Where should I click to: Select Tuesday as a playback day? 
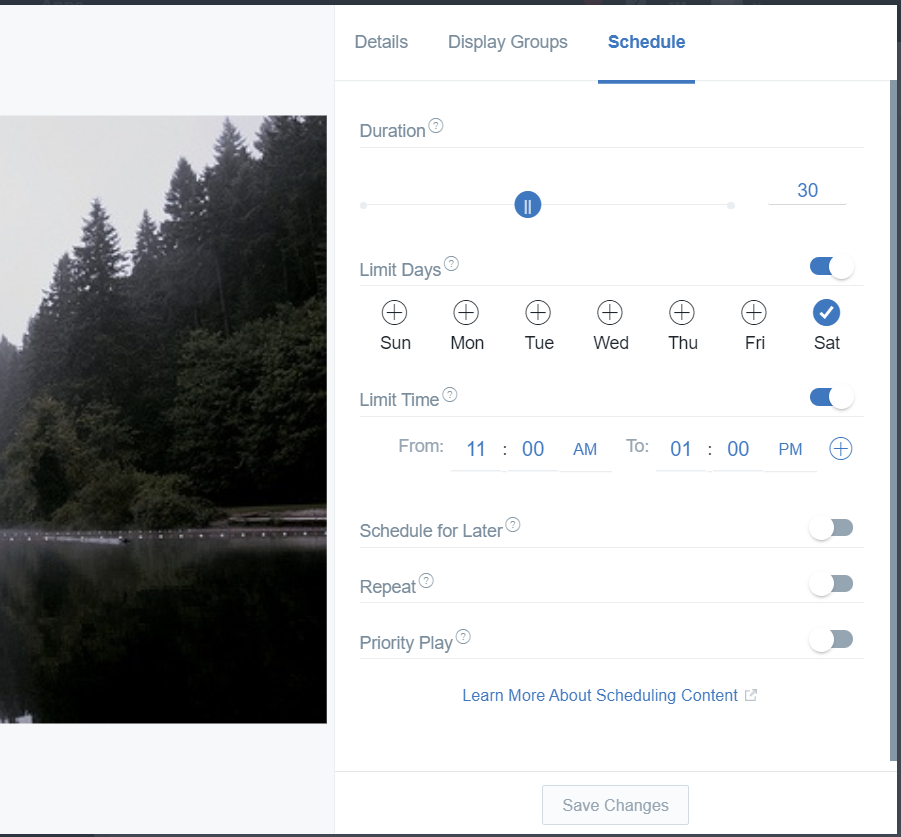click(x=538, y=312)
